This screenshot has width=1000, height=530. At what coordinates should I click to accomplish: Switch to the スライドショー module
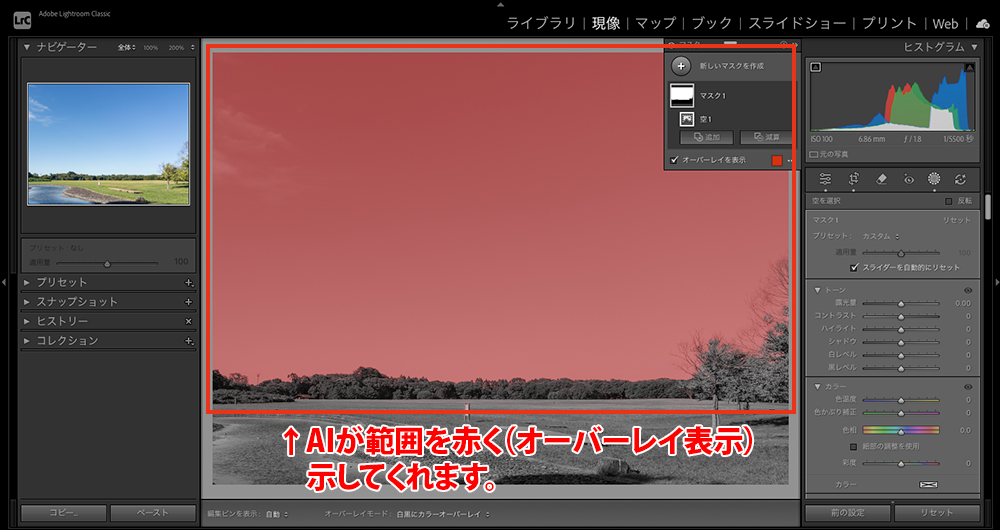click(797, 24)
